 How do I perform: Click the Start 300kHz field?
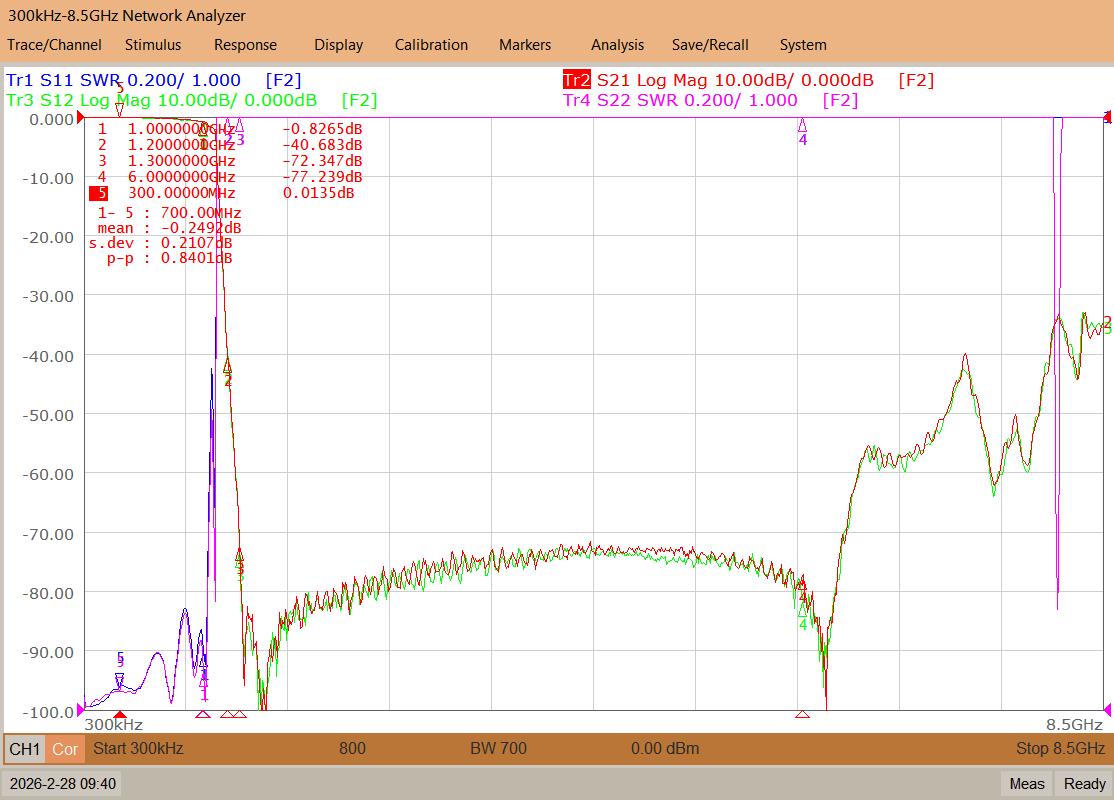click(139, 748)
